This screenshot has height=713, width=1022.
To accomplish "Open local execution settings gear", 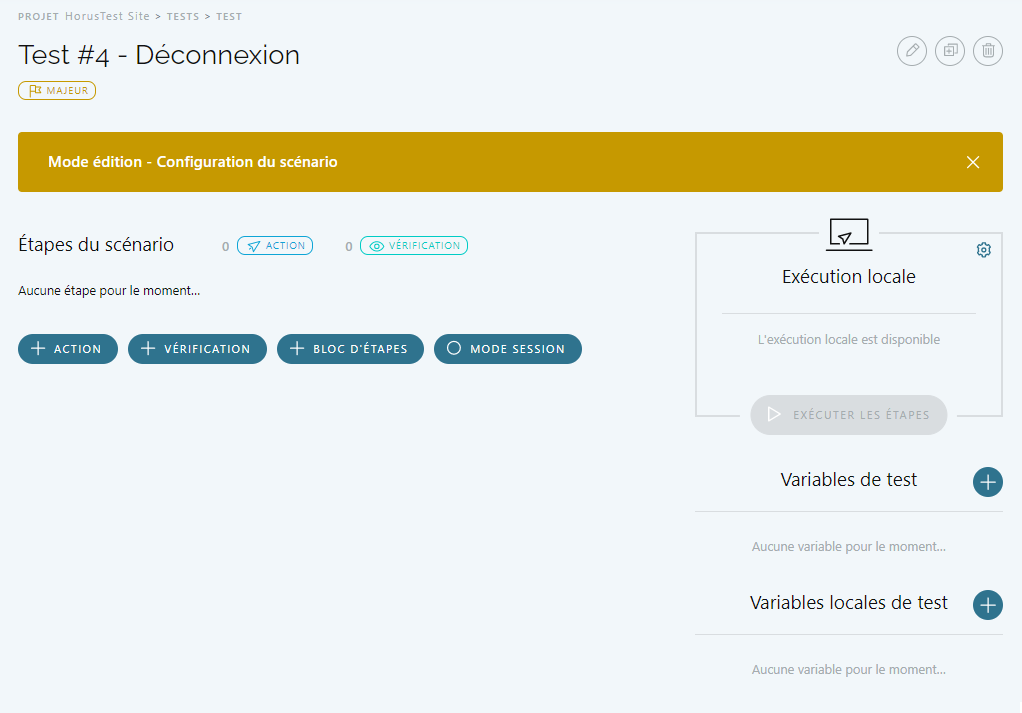I will point(983,250).
